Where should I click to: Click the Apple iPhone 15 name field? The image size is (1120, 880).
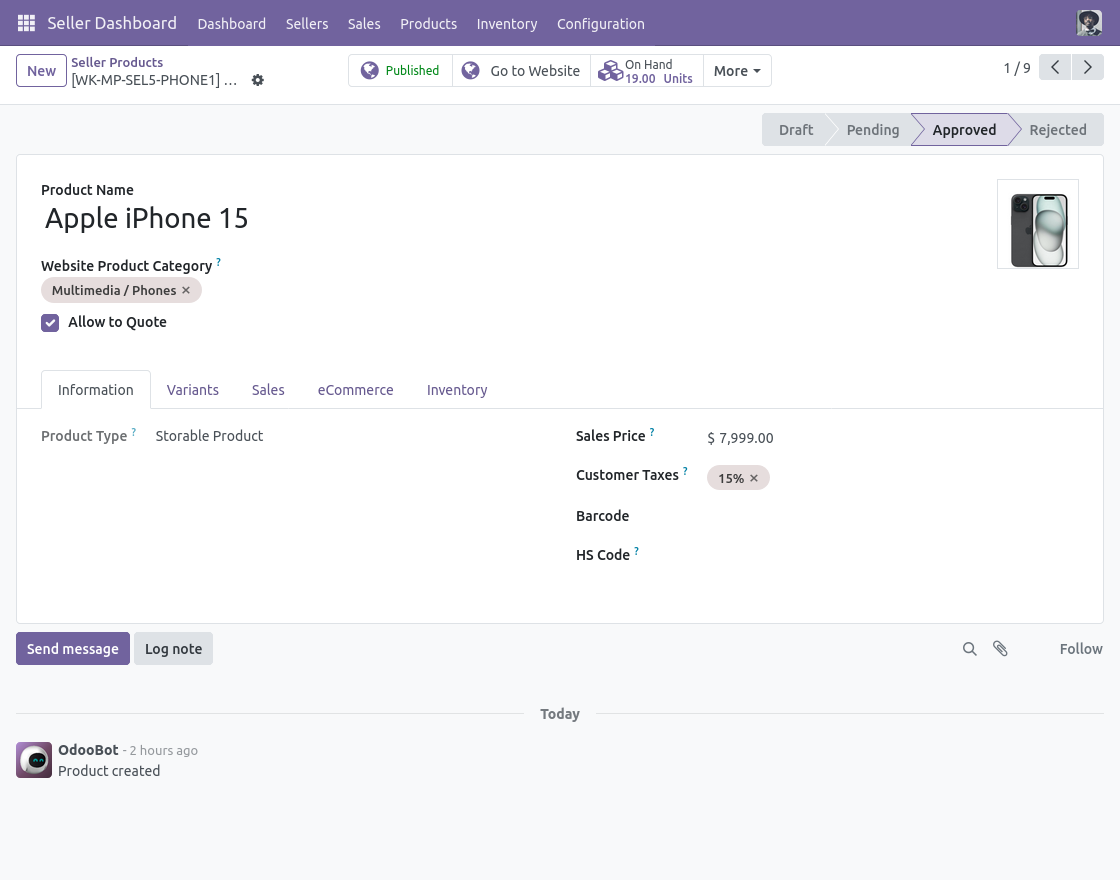pos(146,219)
